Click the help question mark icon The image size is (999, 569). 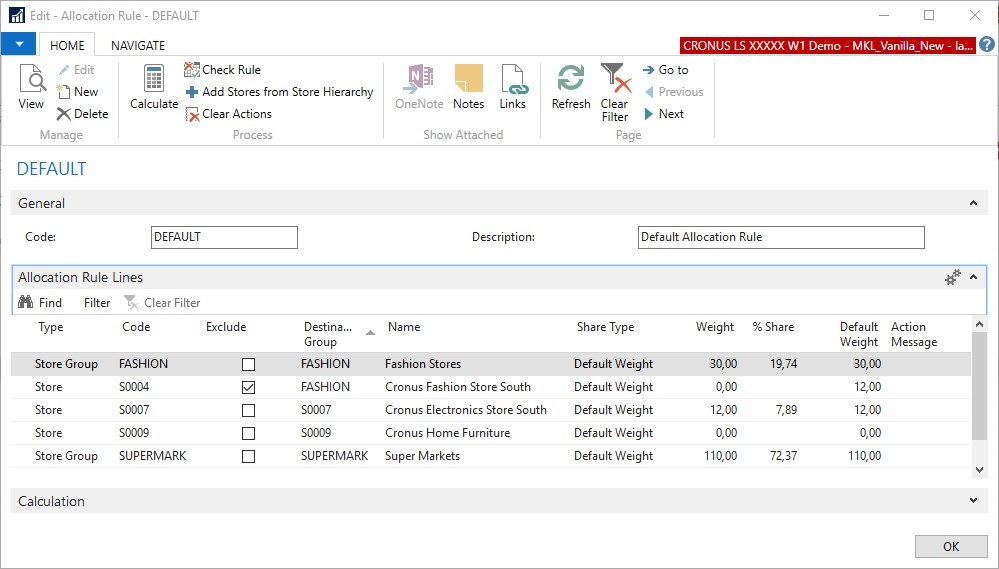point(986,45)
